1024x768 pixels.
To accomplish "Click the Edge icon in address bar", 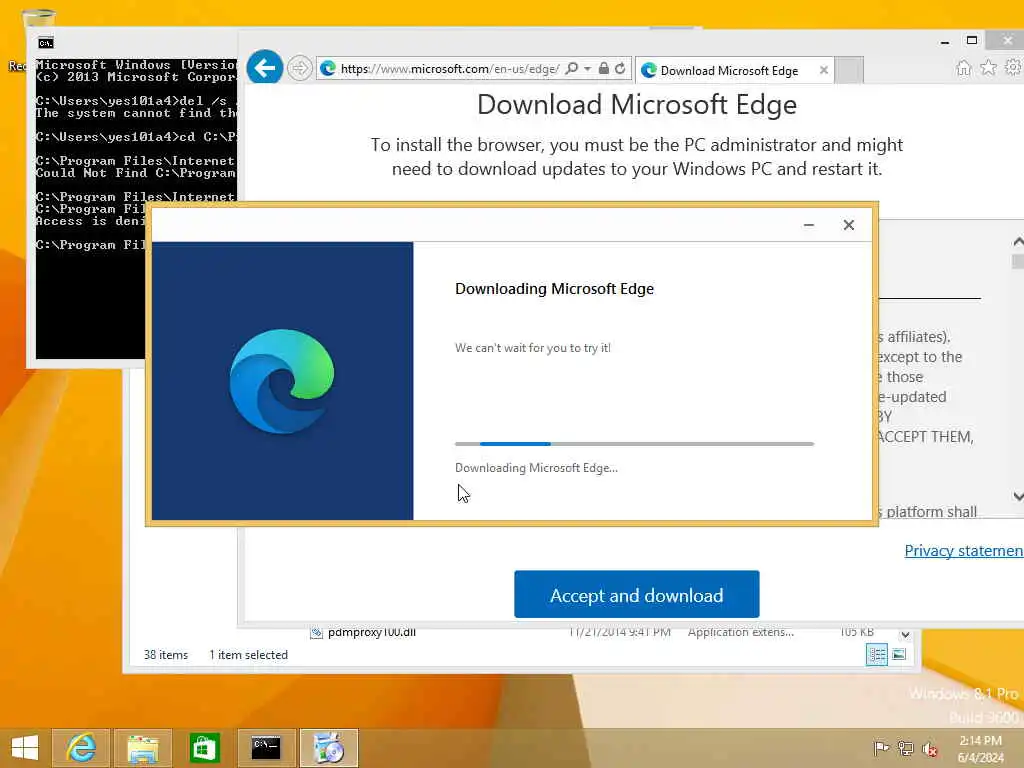I will 328,69.
